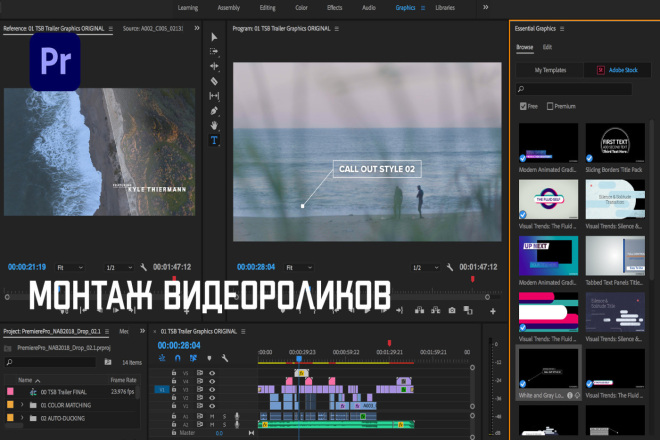Viewport: 660px width, 440px height.
Task: Open Reference monitor wrench settings
Action: point(144,267)
